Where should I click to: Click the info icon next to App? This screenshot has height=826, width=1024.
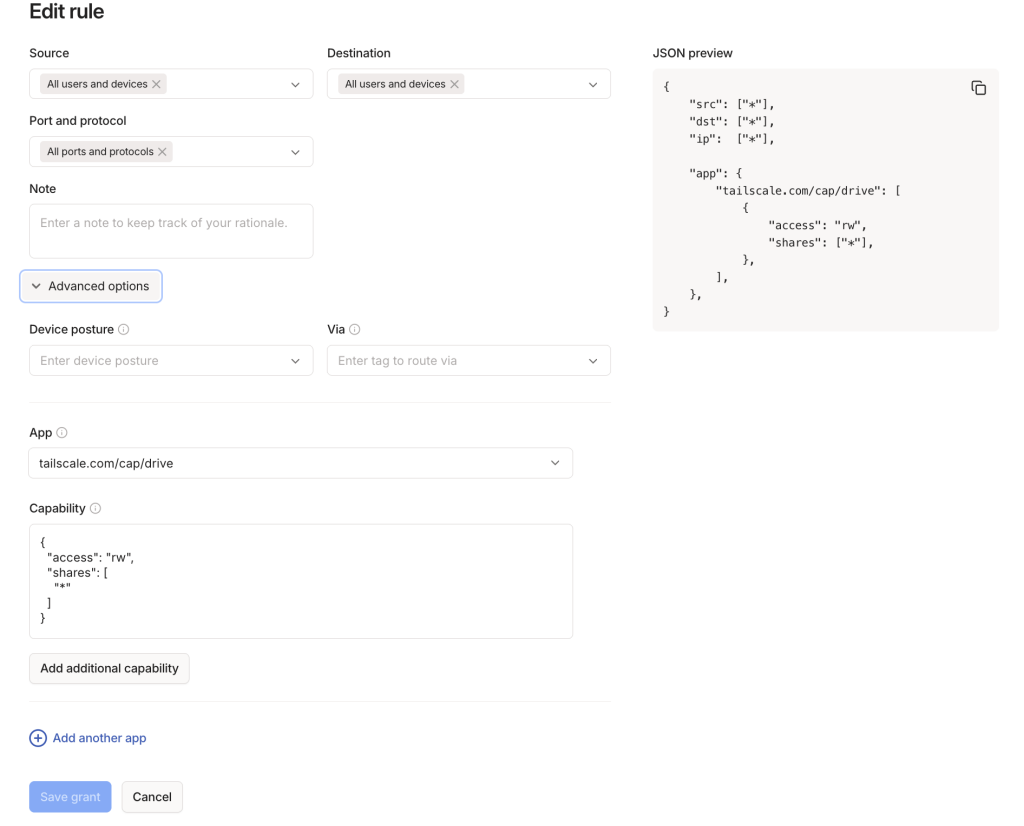point(62,433)
